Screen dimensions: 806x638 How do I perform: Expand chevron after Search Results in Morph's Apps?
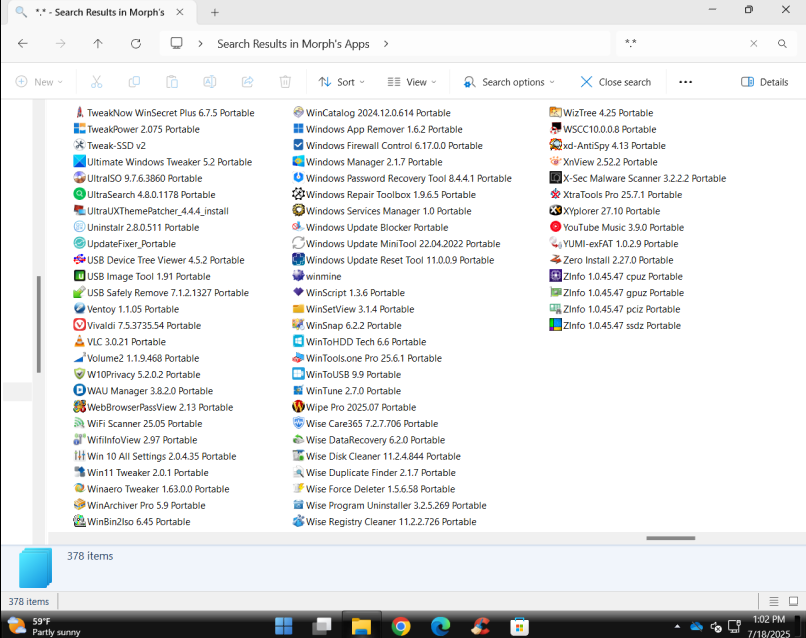pos(386,44)
